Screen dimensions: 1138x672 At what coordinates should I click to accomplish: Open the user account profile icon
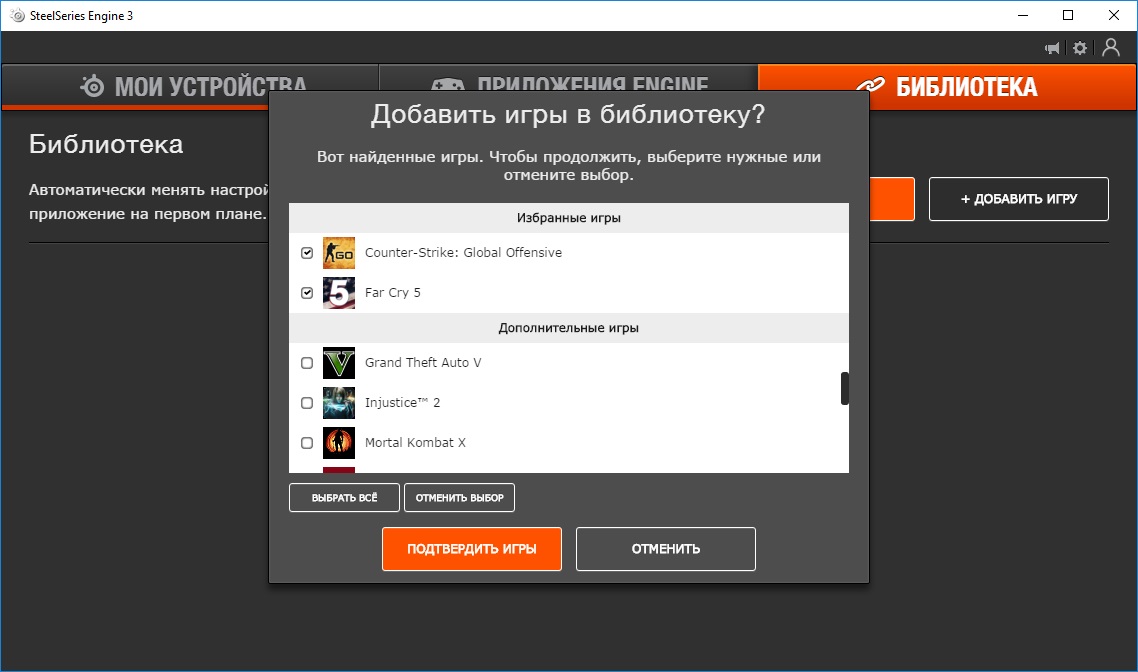(x=1111, y=47)
